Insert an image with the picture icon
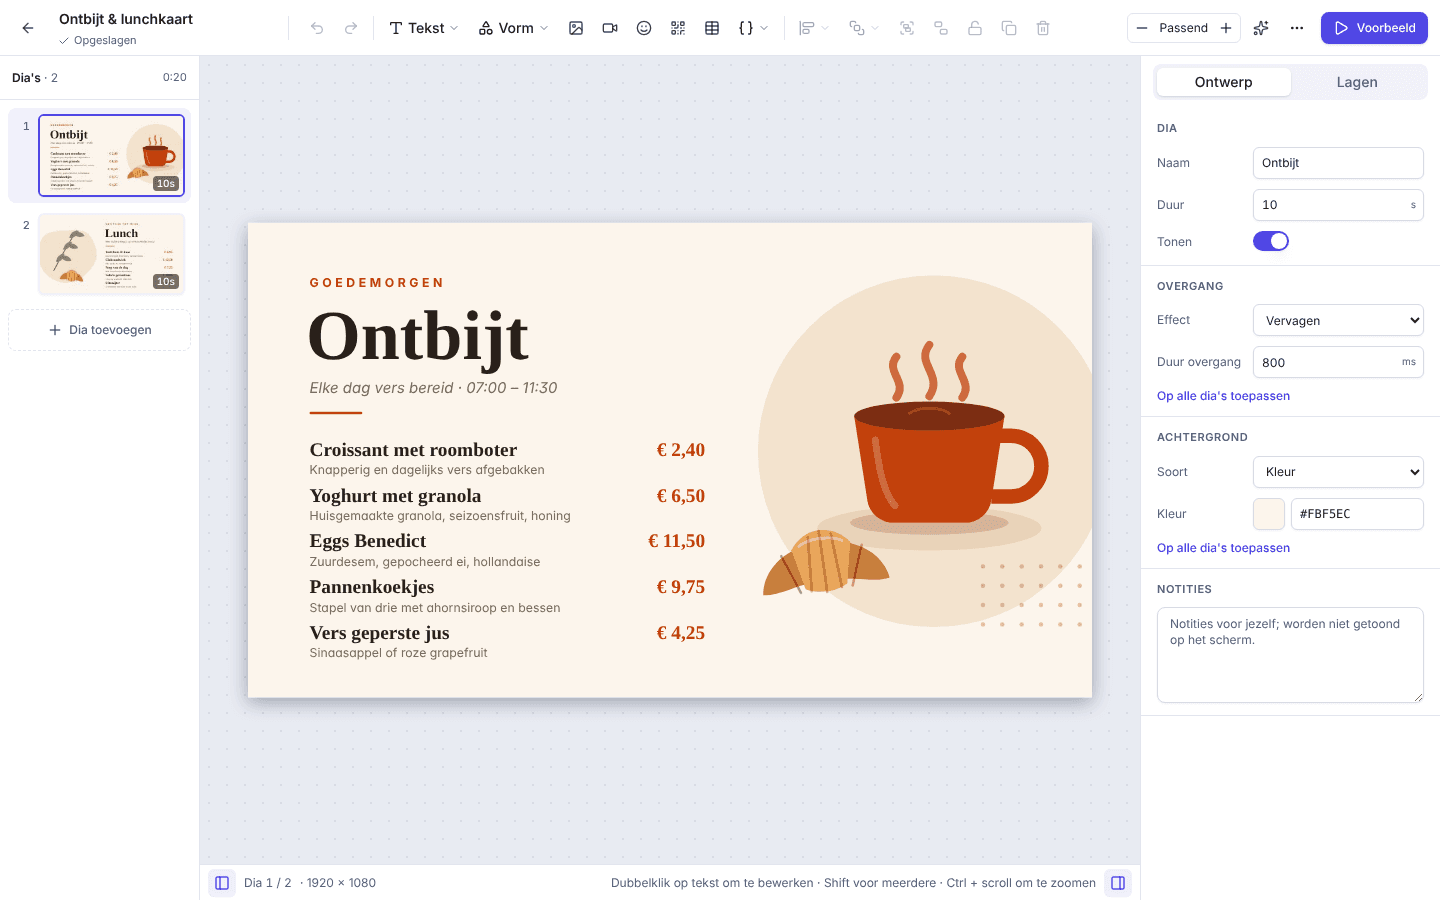Image resolution: width=1440 pixels, height=900 pixels. (x=576, y=28)
